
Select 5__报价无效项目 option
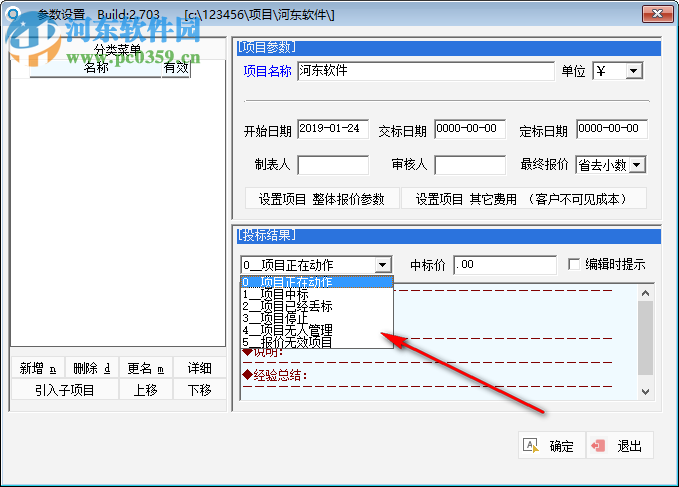(317, 342)
